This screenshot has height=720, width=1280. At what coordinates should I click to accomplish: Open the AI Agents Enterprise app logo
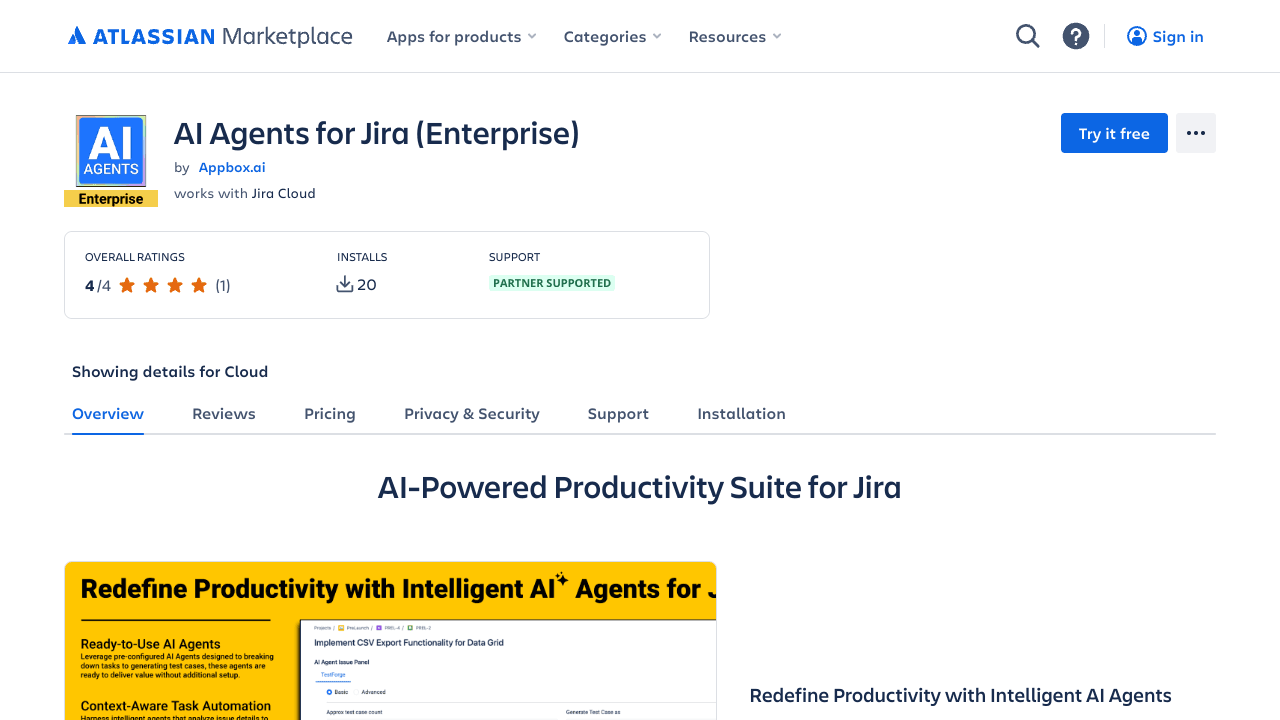pyautogui.click(x=111, y=161)
